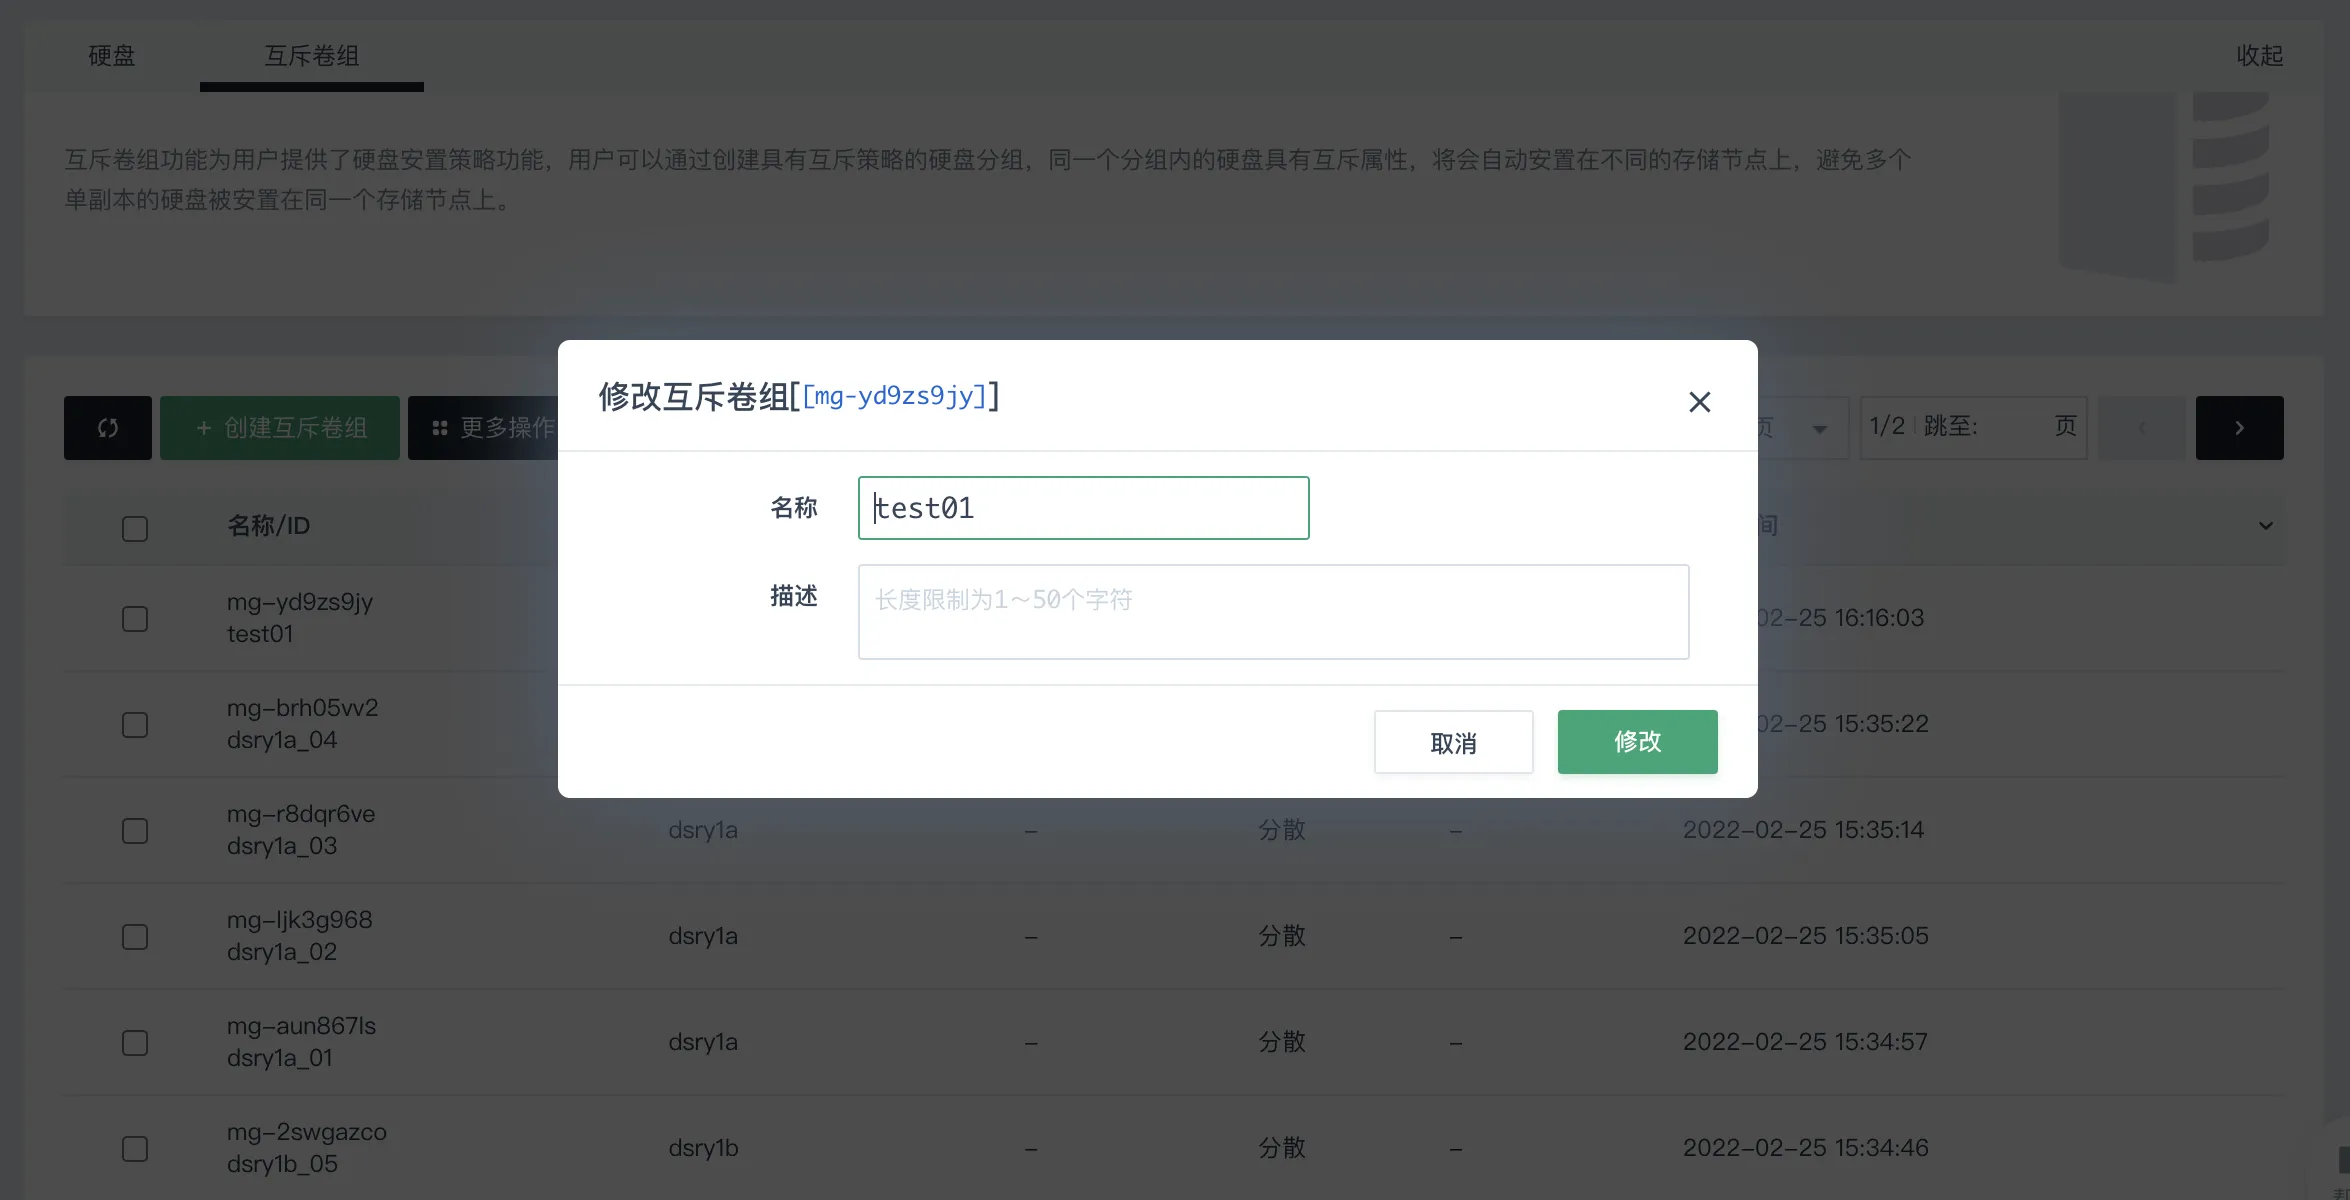Click the previous page arrow
Image resolution: width=2350 pixels, height=1200 pixels.
coord(2141,428)
